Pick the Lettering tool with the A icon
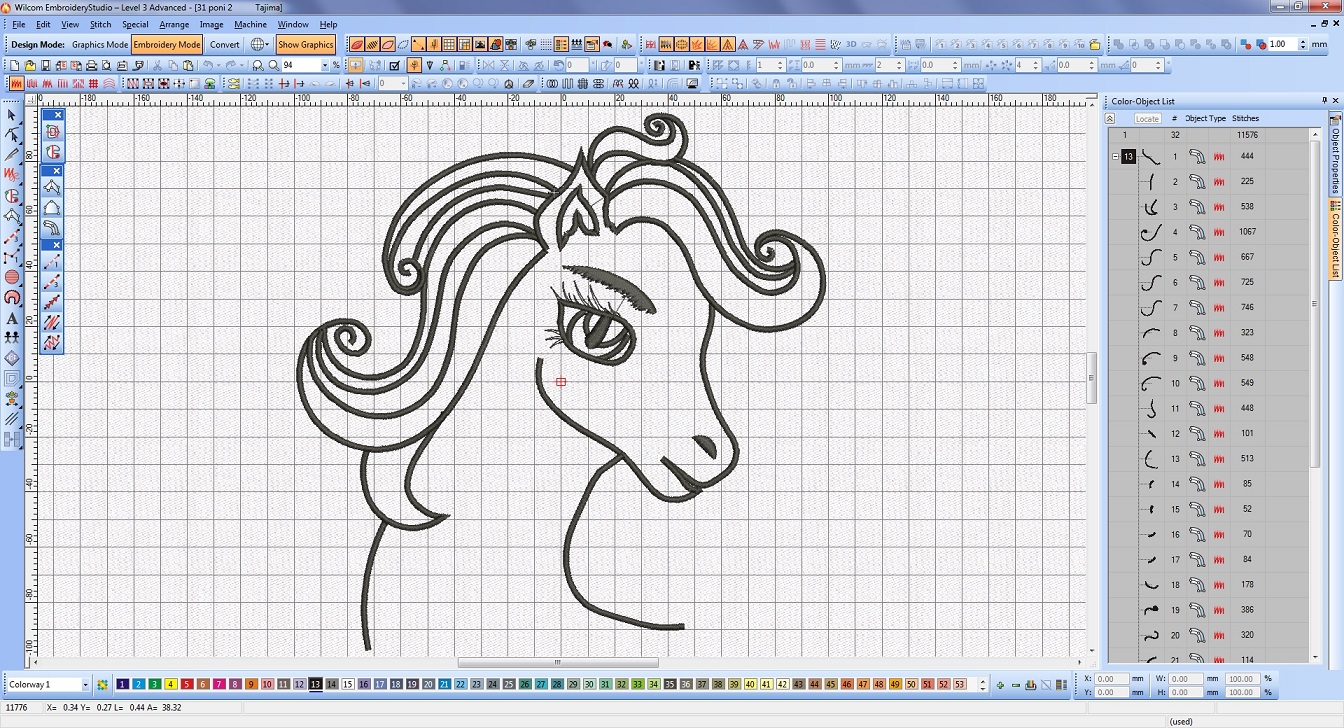The width and height of the screenshot is (1344, 728). [12, 318]
